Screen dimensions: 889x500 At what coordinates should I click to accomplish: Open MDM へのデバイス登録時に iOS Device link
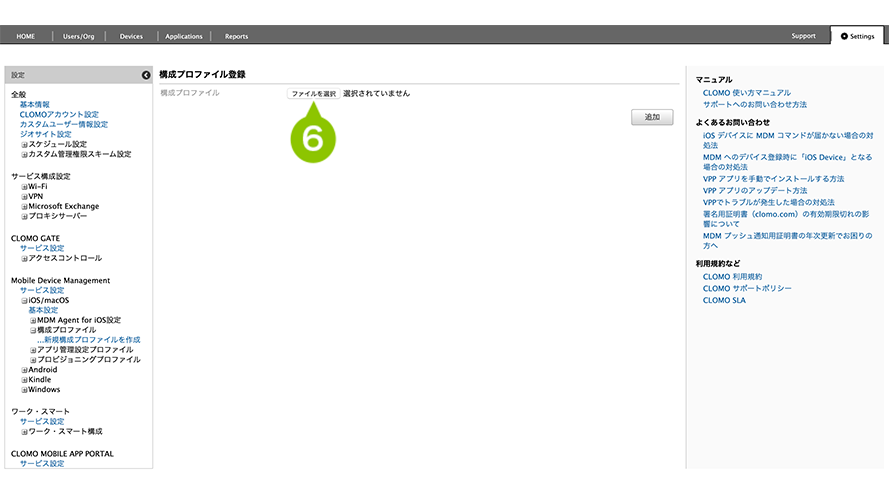pyautogui.click(x=788, y=162)
